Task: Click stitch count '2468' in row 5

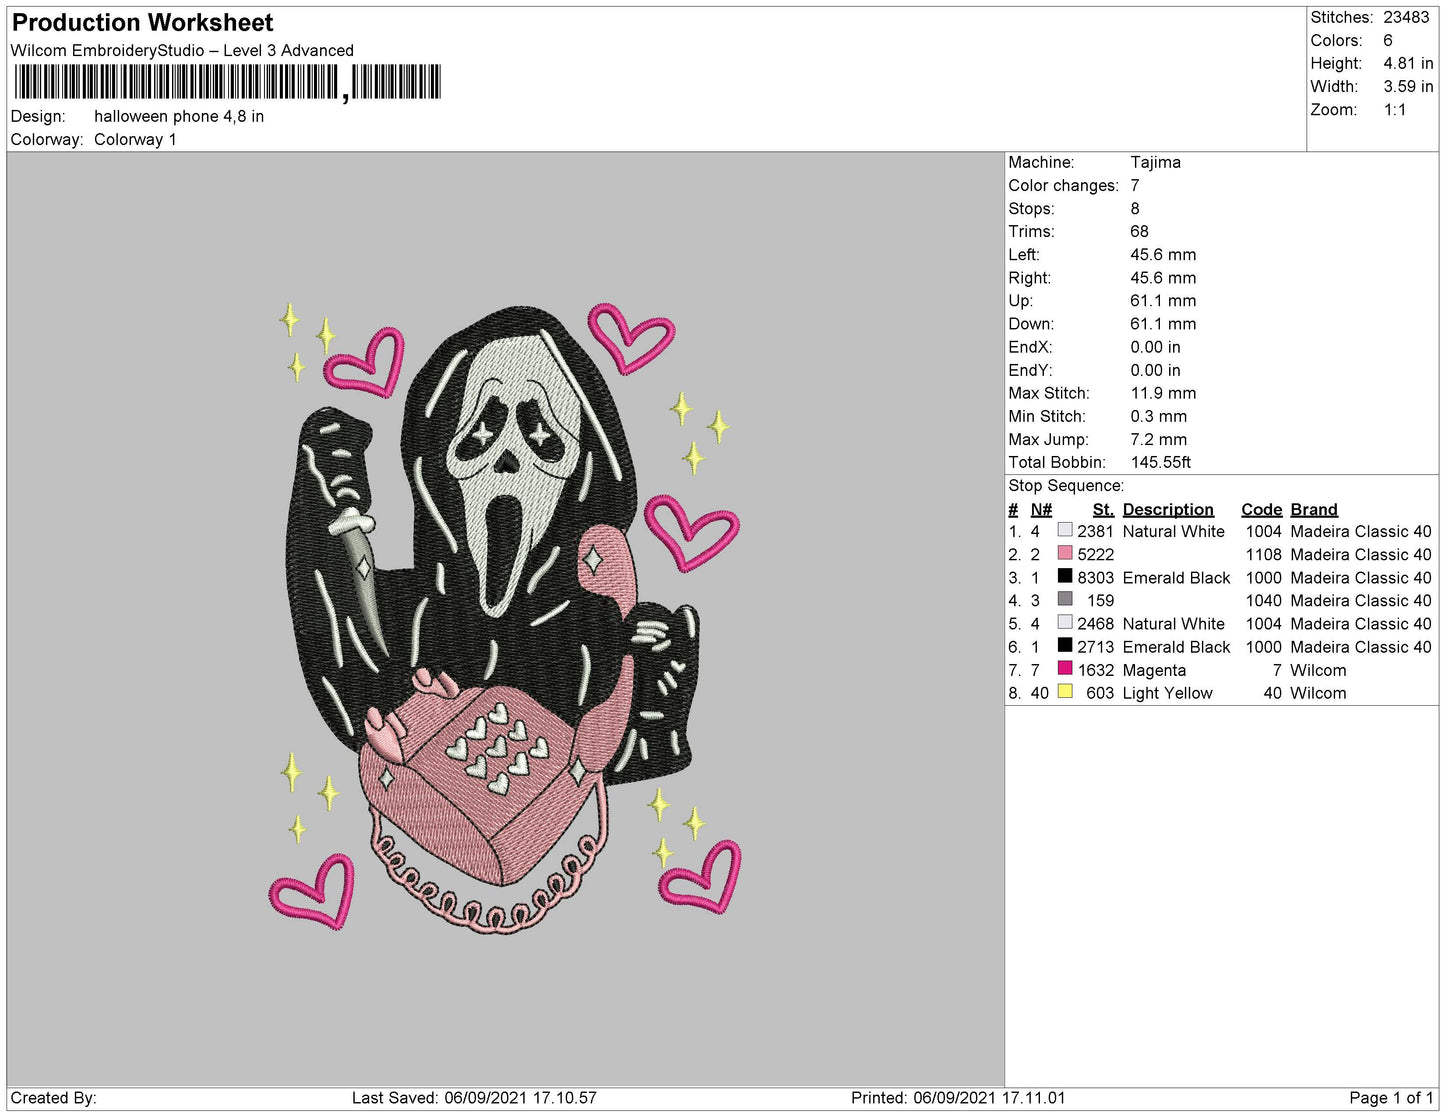Action: [1095, 623]
